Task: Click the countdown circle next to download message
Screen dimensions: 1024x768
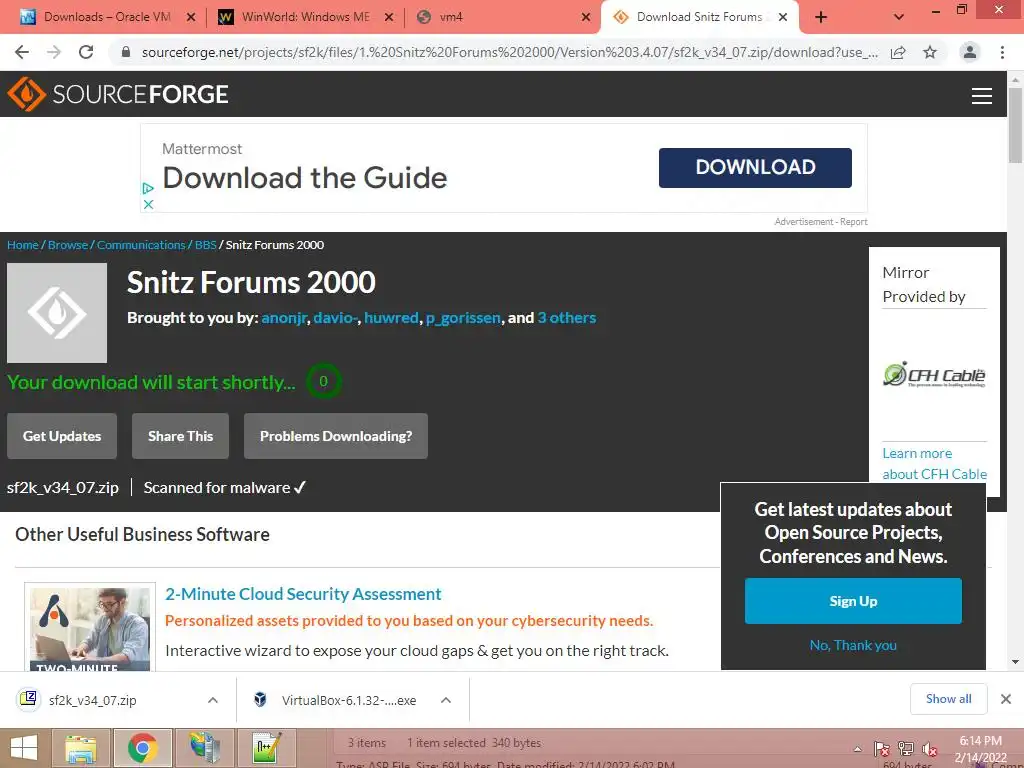Action: coord(323,381)
